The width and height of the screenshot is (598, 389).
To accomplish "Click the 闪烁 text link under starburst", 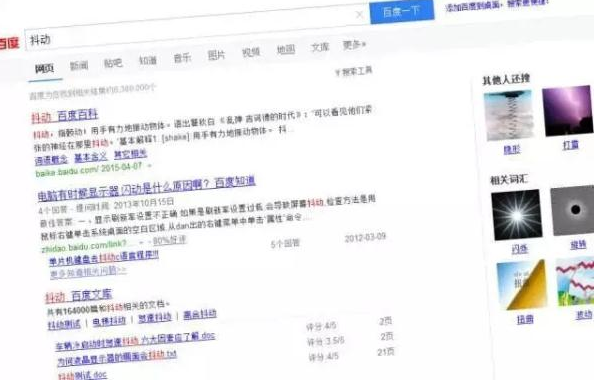I will tap(520, 249).
